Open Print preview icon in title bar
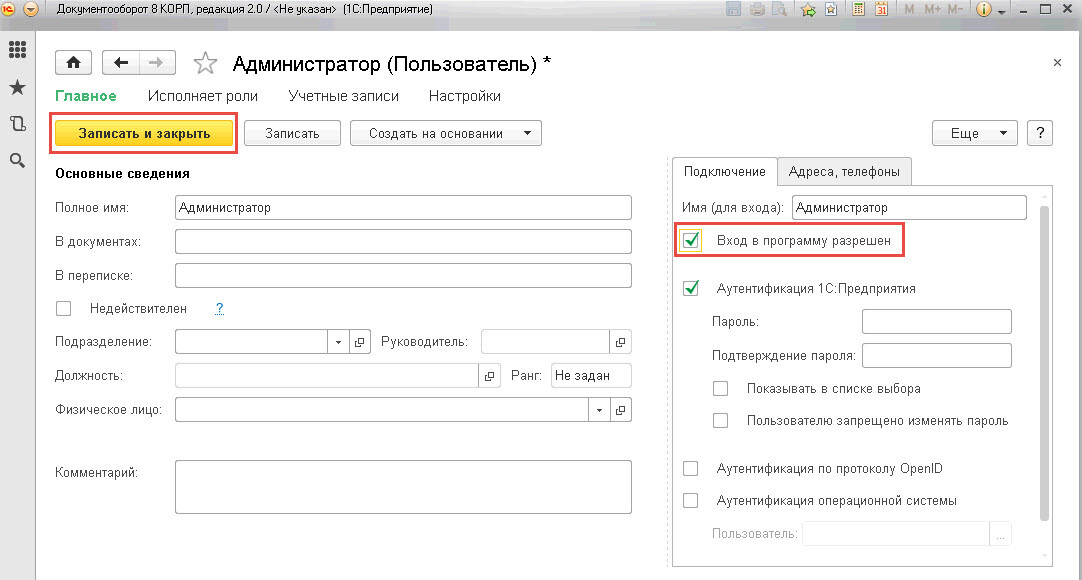The width and height of the screenshot is (1082, 580). pos(780,10)
